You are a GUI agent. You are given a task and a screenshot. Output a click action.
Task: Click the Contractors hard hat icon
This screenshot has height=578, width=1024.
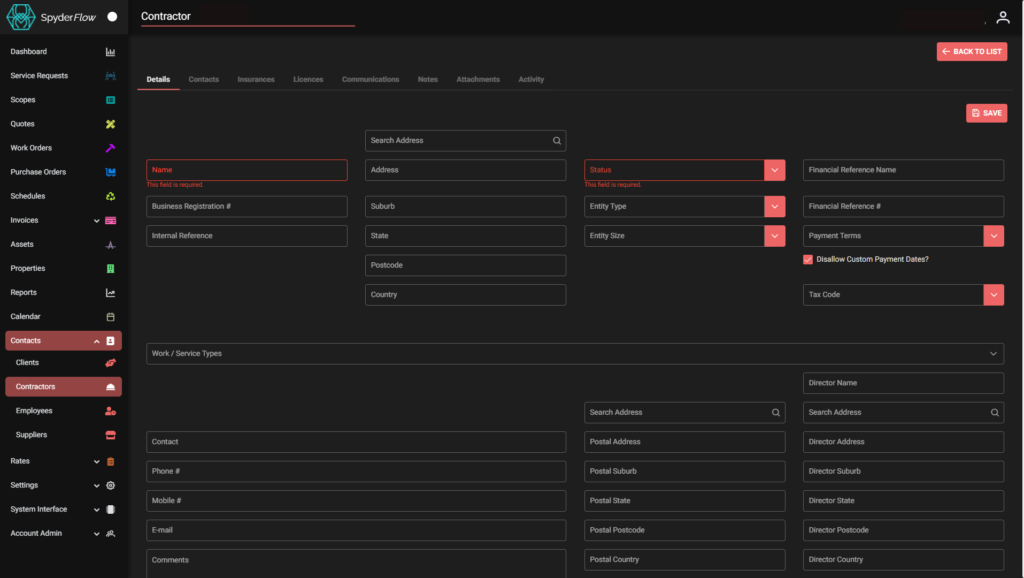[x=110, y=387]
